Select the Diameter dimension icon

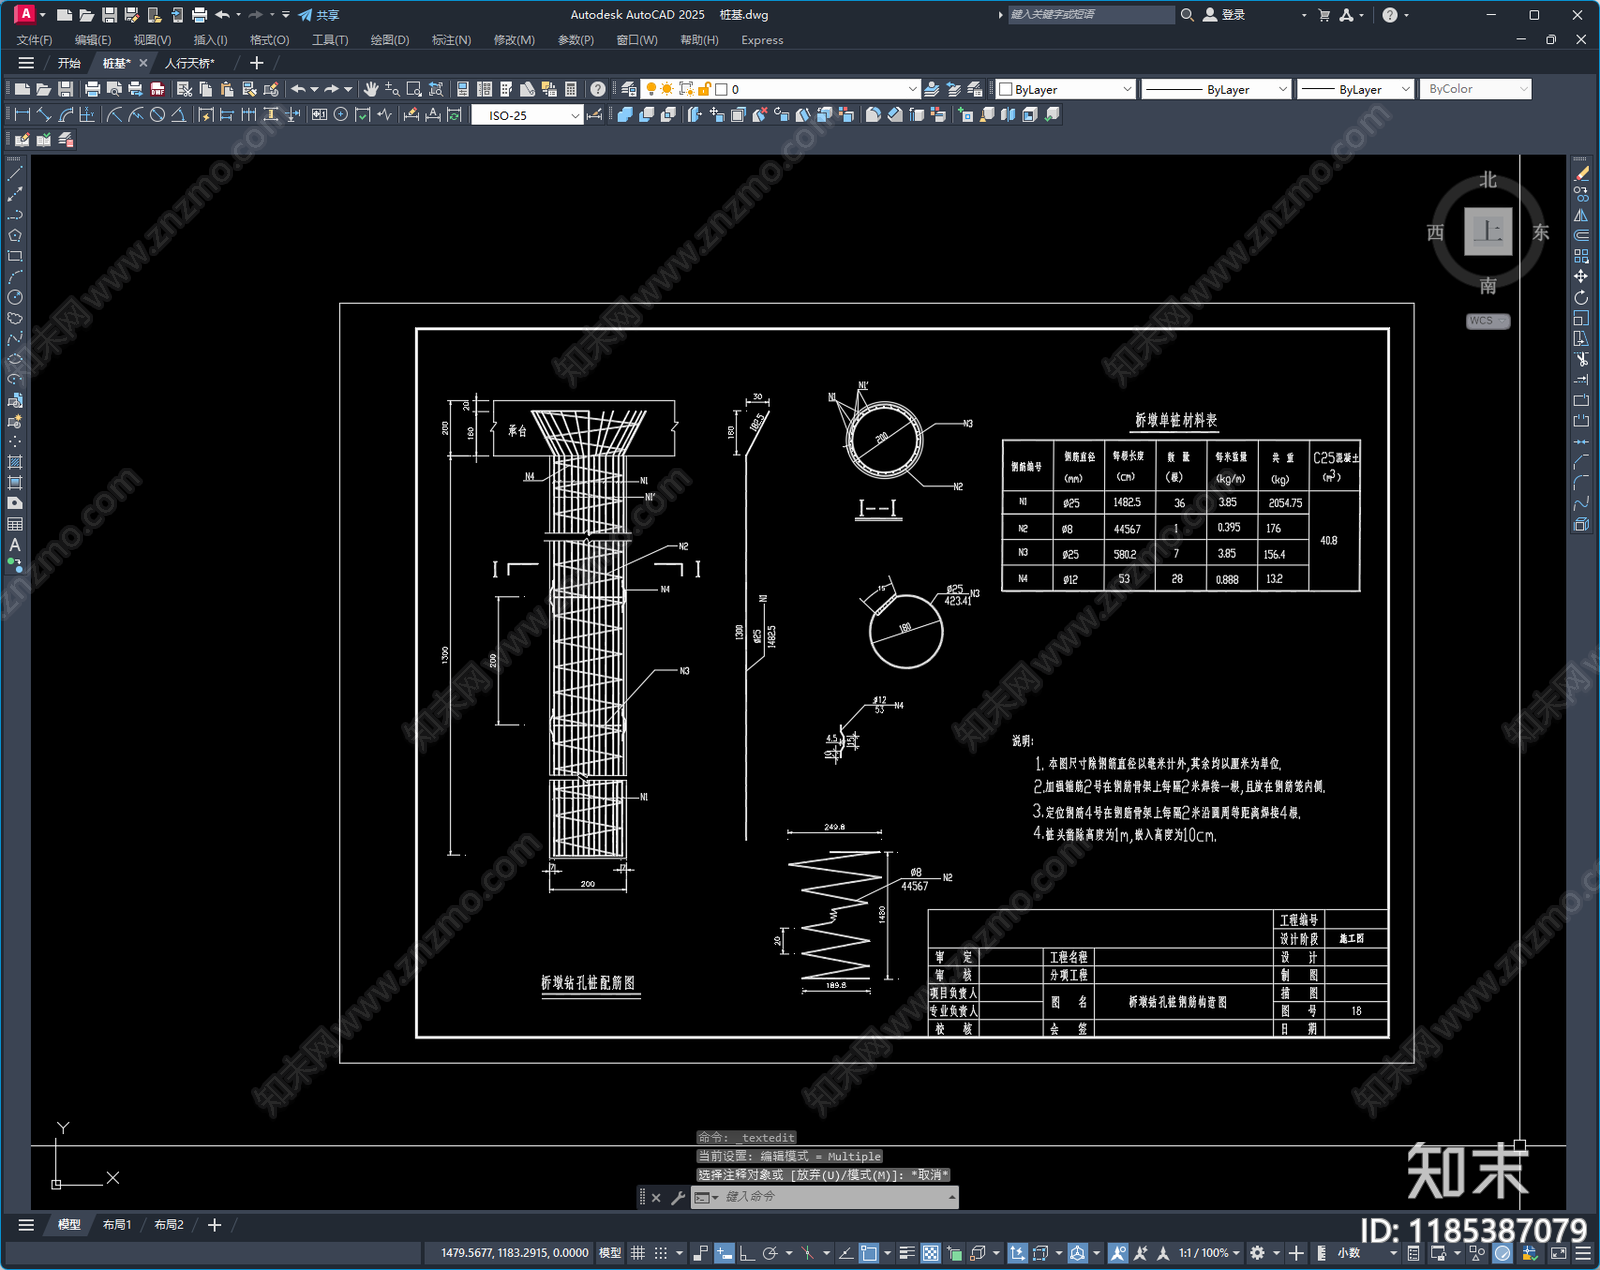[157, 115]
